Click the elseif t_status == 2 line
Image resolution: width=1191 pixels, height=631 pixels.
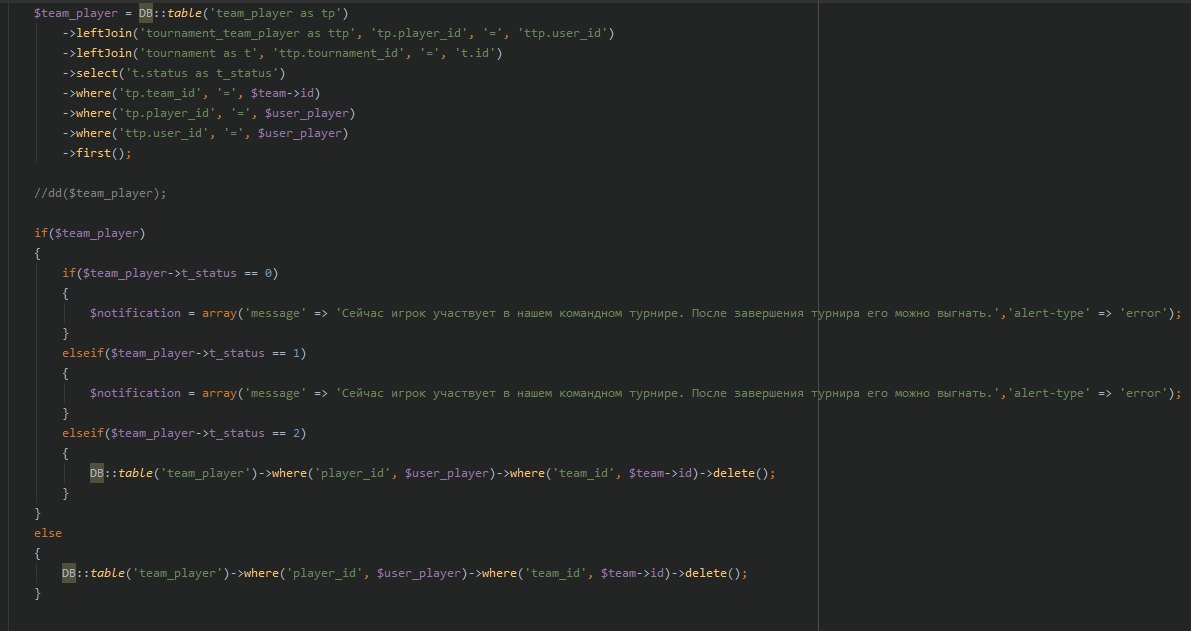185,433
